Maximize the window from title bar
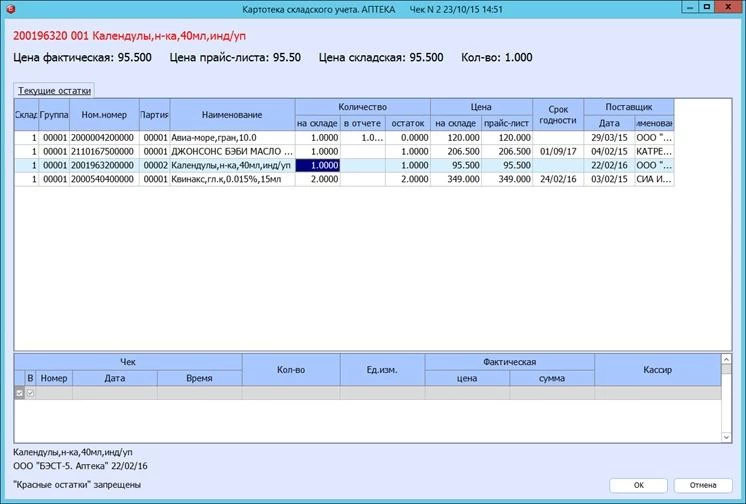Screen dimensions: 746x504 707,7
